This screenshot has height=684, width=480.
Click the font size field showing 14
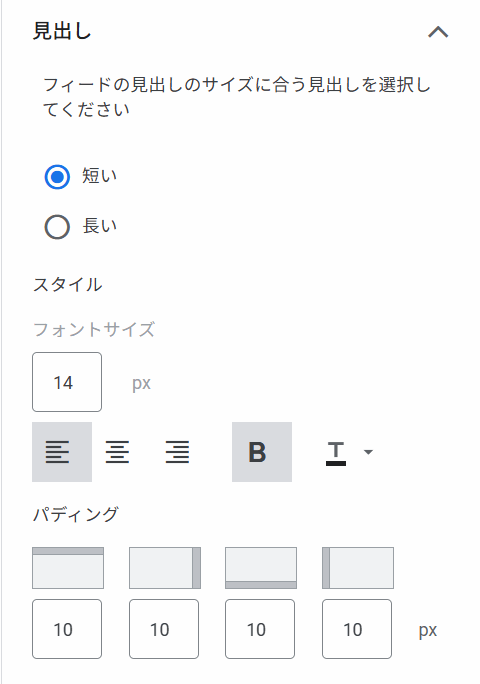pyautogui.click(x=67, y=382)
